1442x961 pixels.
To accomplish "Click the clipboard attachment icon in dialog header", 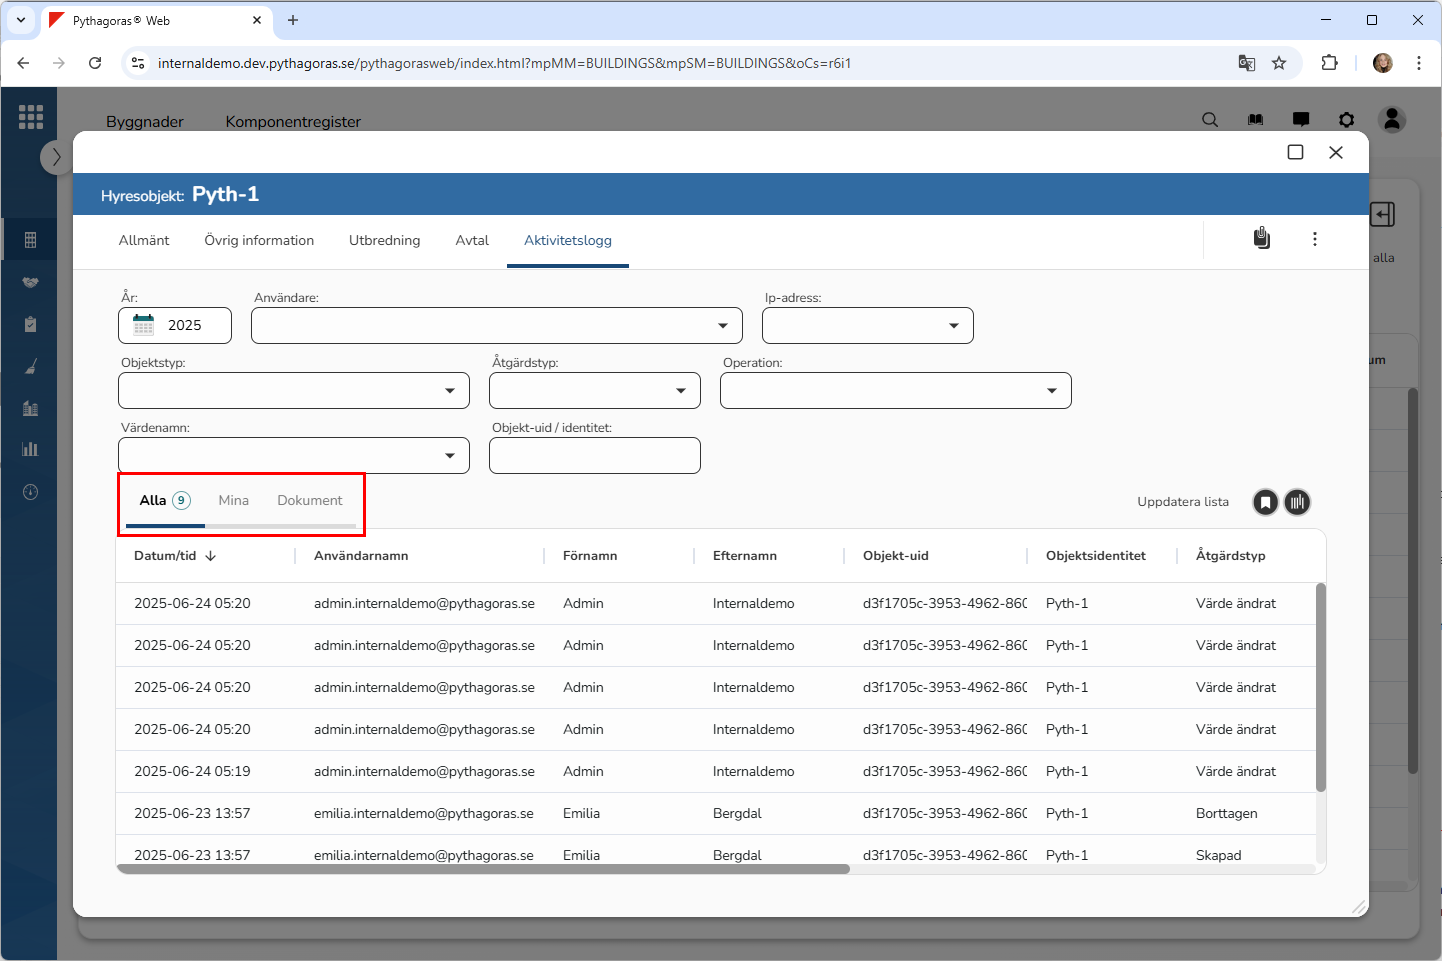I will 1262,238.
